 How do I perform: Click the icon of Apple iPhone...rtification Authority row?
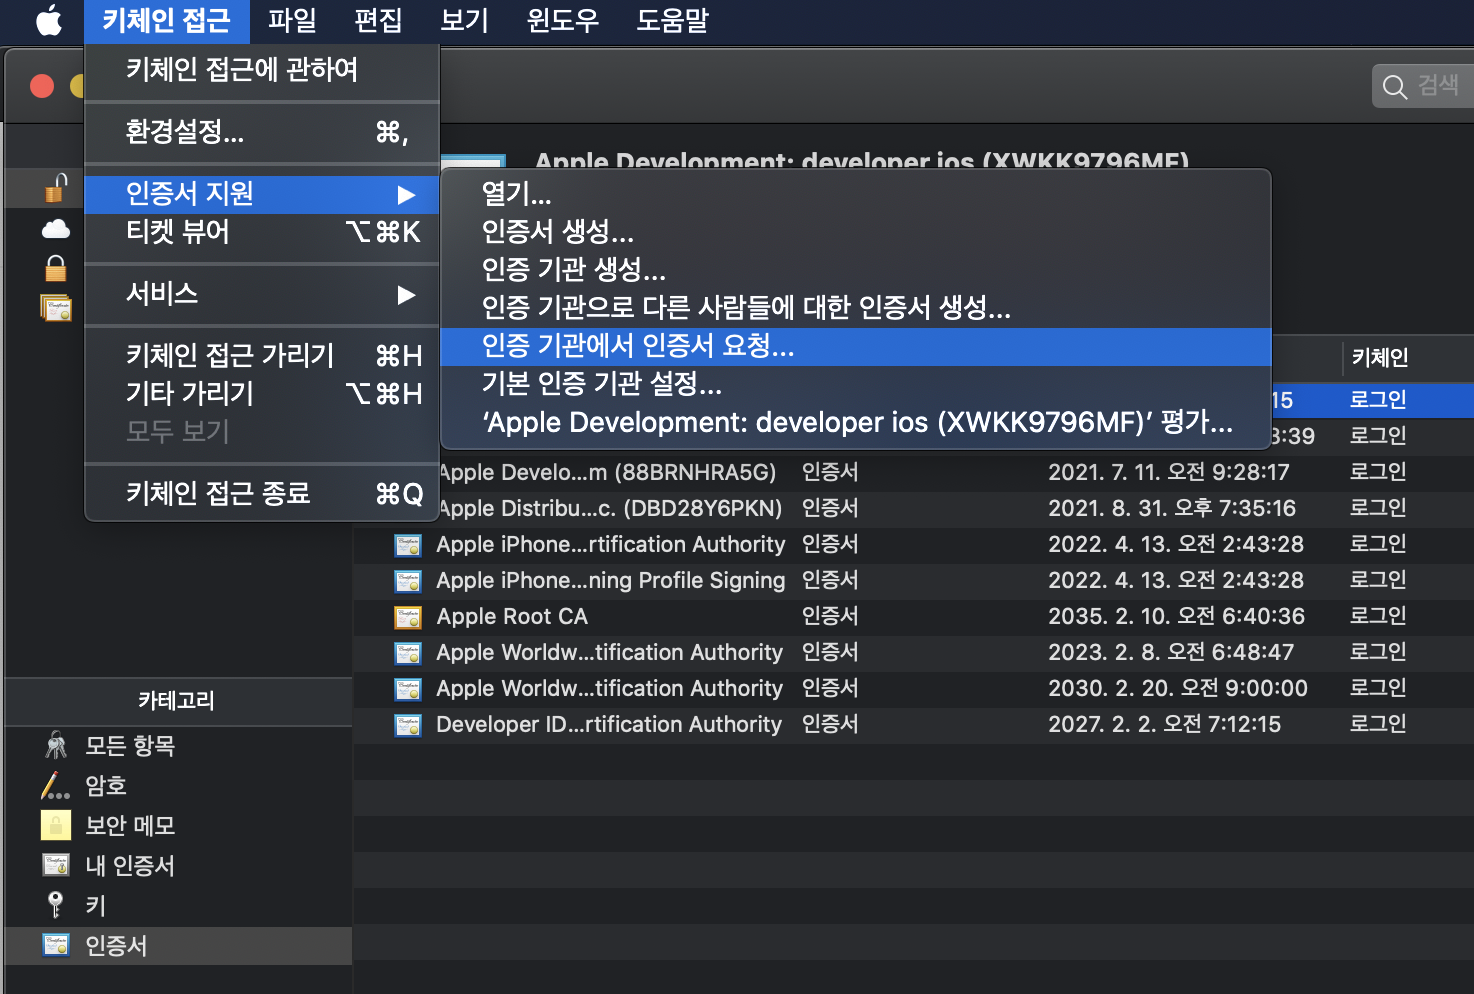(x=408, y=545)
